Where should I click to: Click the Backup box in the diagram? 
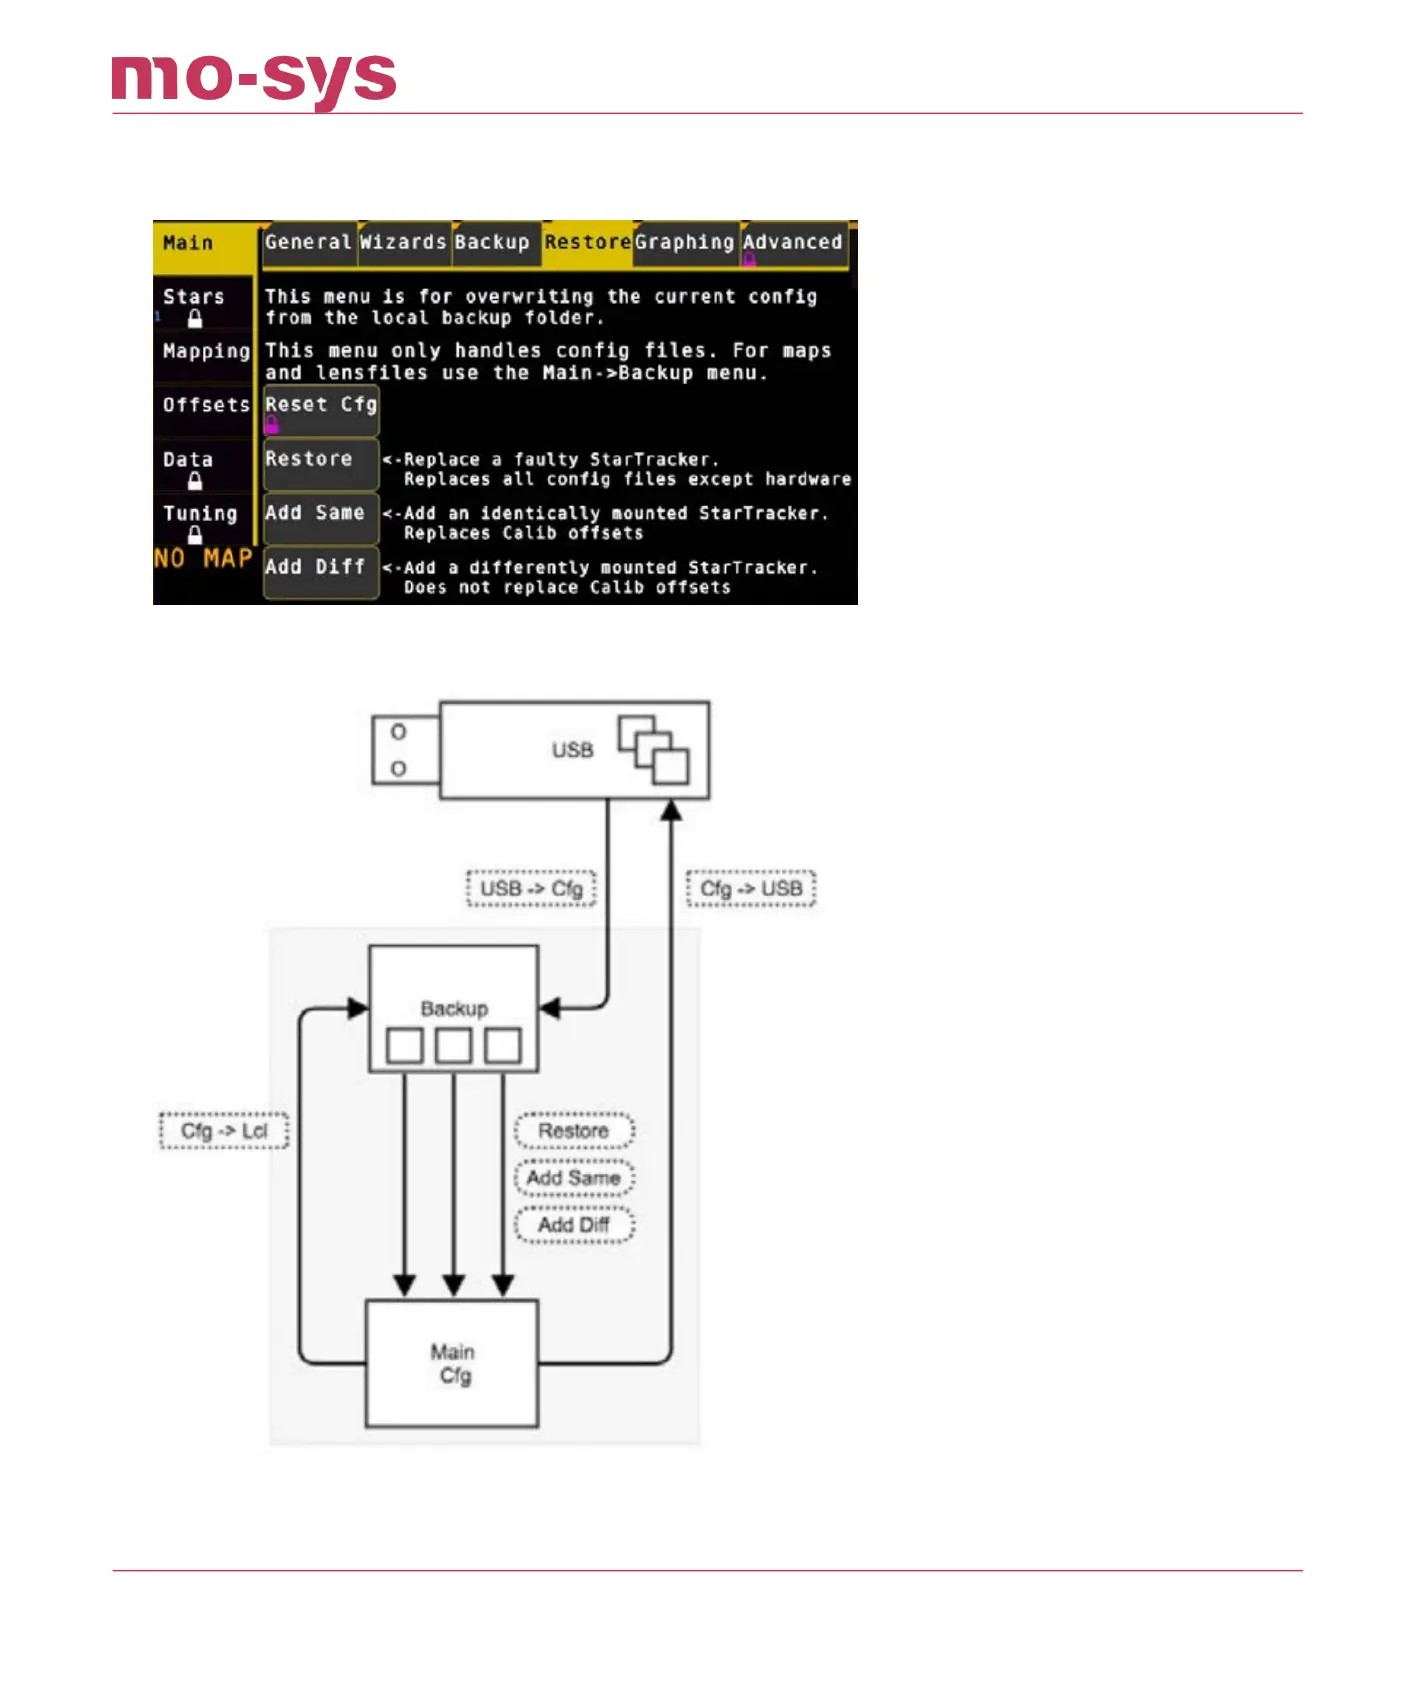coord(454,1009)
